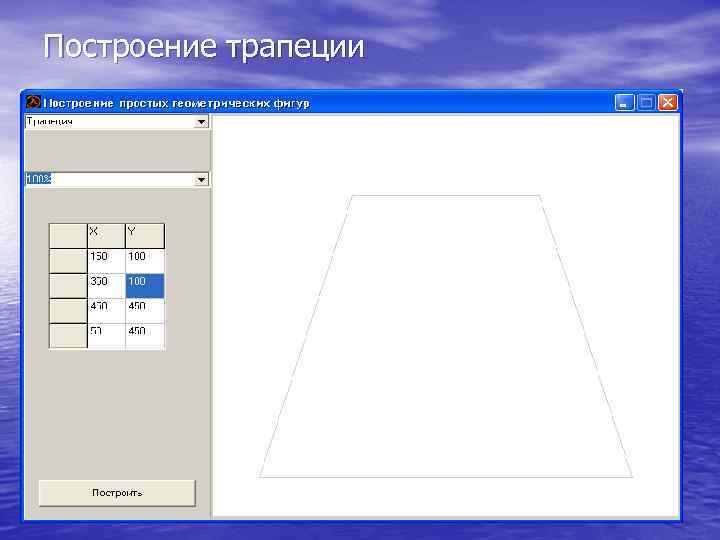Minimize the geometric figures window
720x540 pixels.
tap(624, 103)
